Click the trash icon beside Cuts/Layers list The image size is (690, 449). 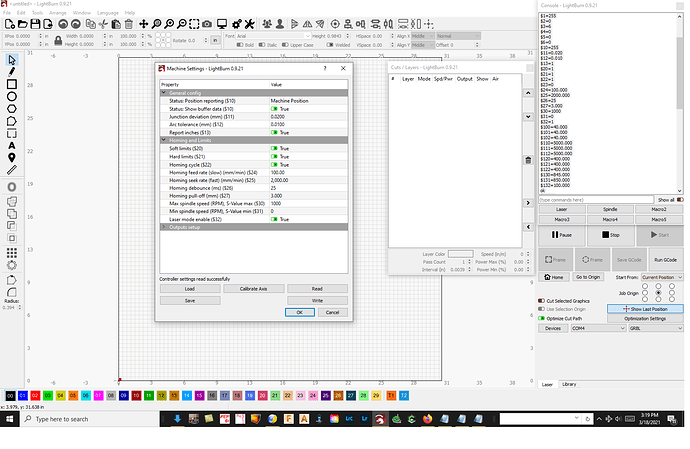[x=528, y=160]
